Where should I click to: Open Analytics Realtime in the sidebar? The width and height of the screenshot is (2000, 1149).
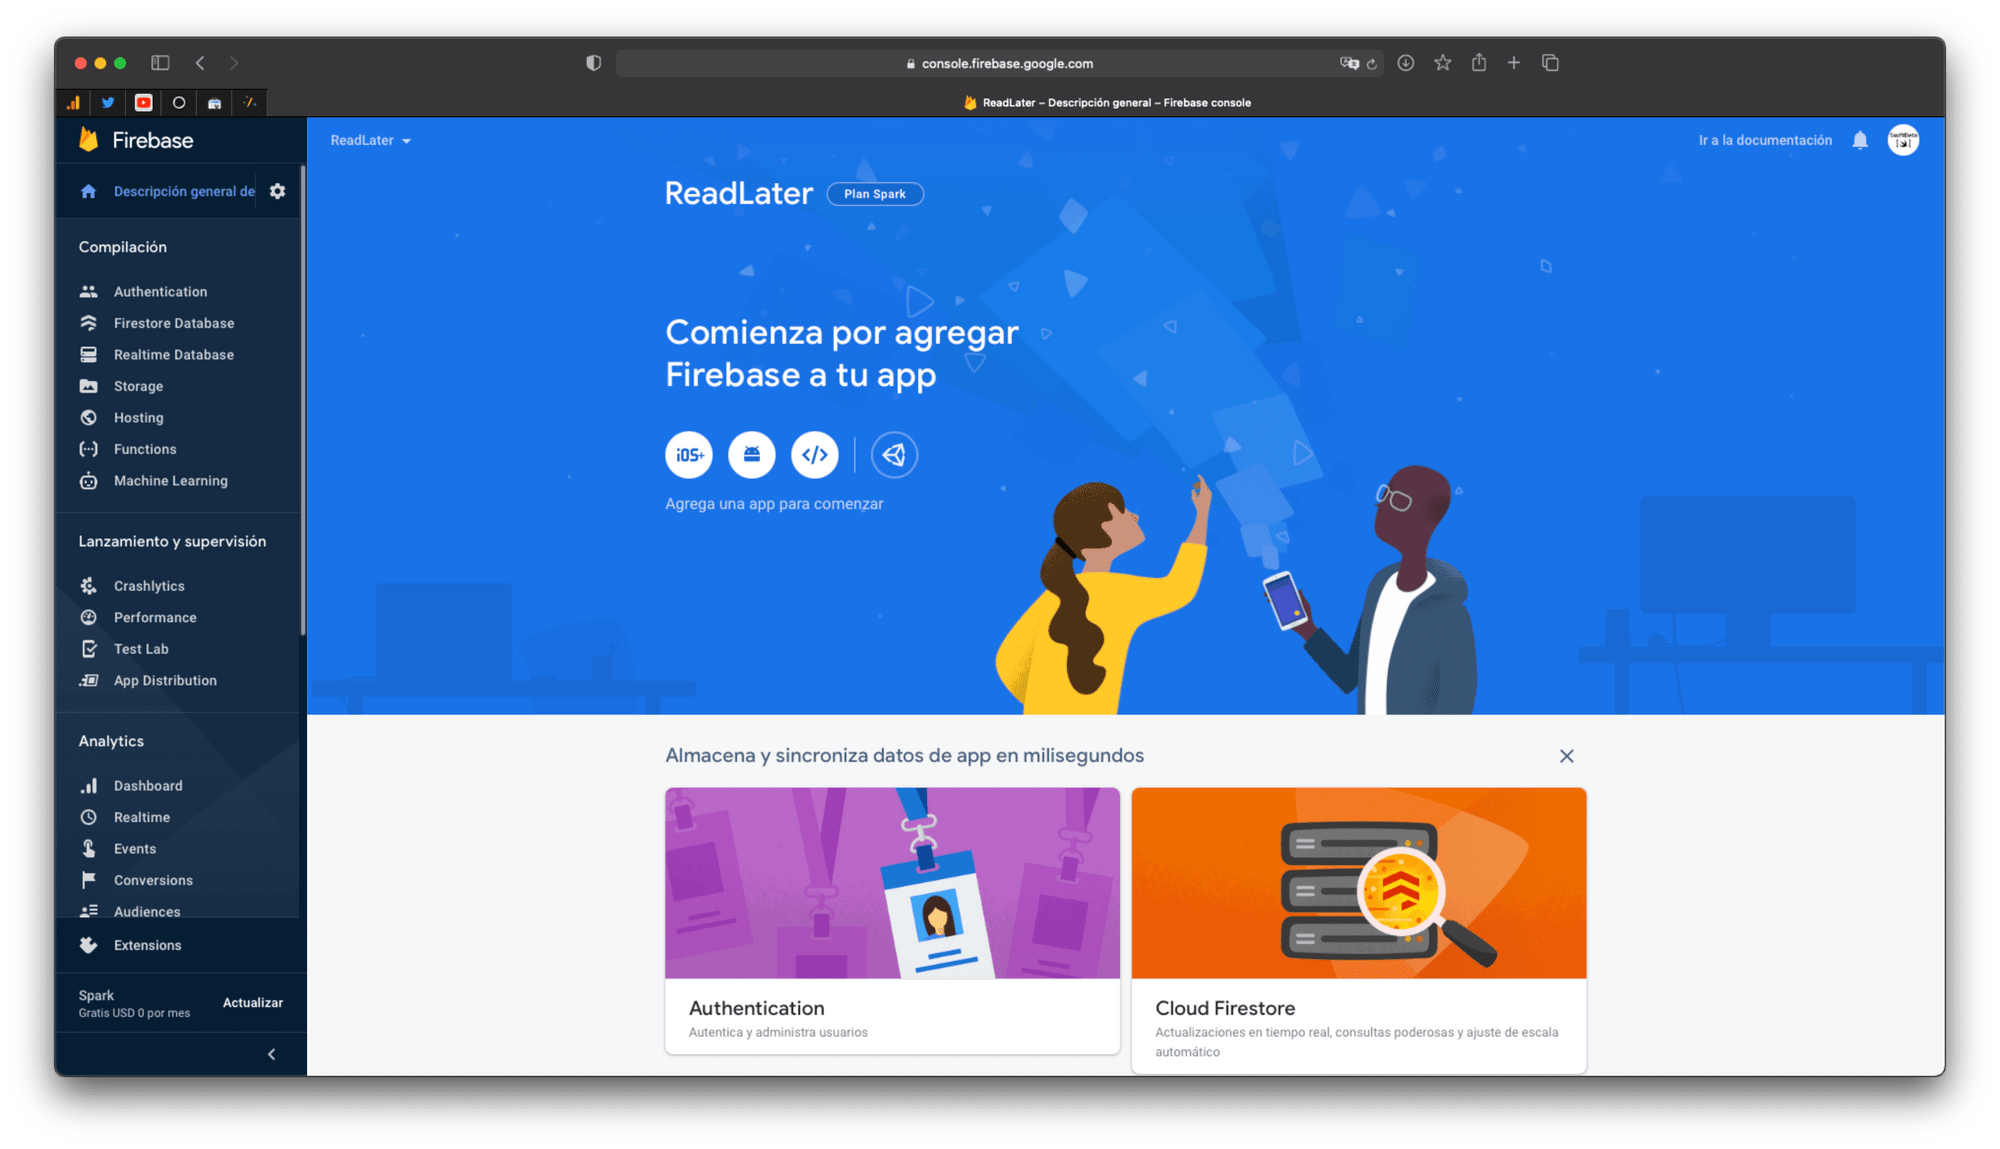pyautogui.click(x=142, y=817)
